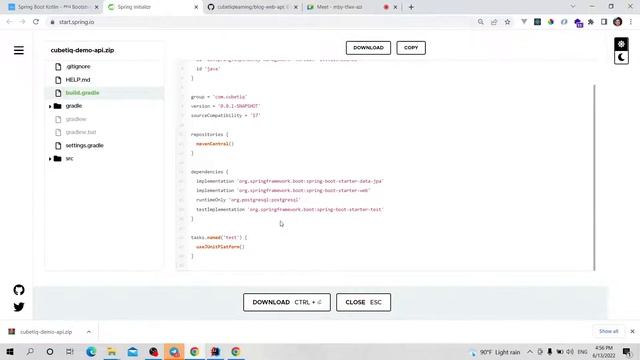
Task: Switch to dark theme with the moon icon
Action: pos(621,58)
